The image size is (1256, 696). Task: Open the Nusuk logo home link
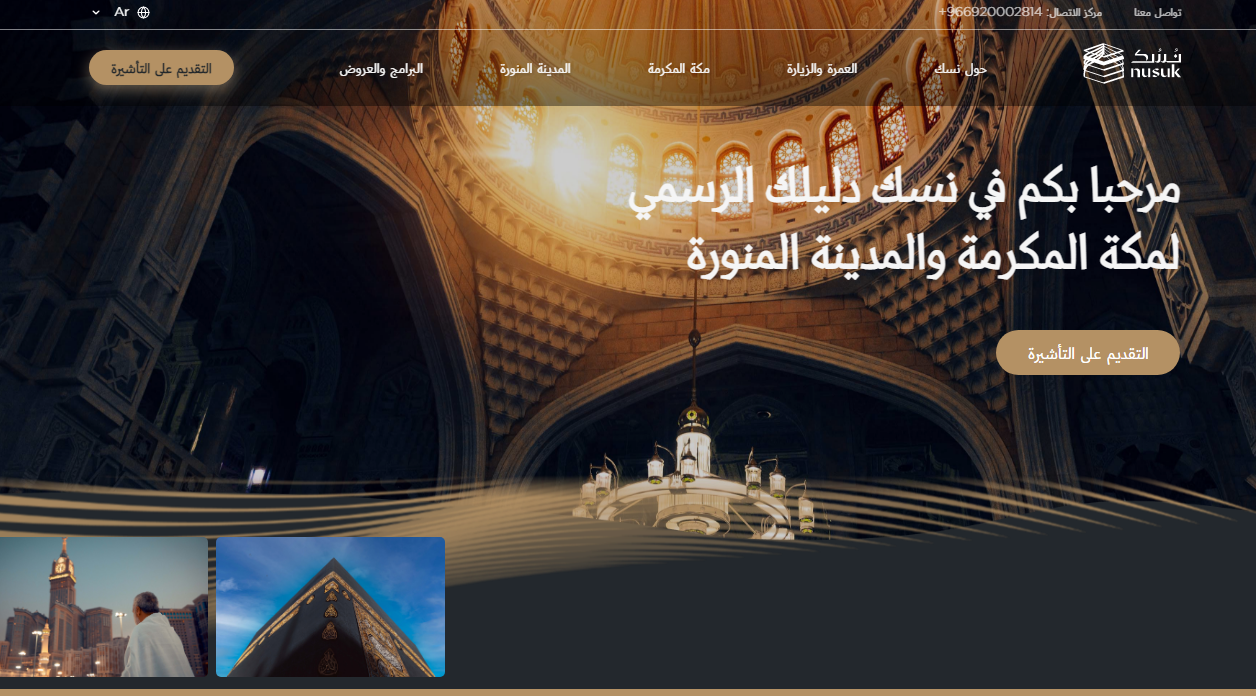pos(1132,63)
